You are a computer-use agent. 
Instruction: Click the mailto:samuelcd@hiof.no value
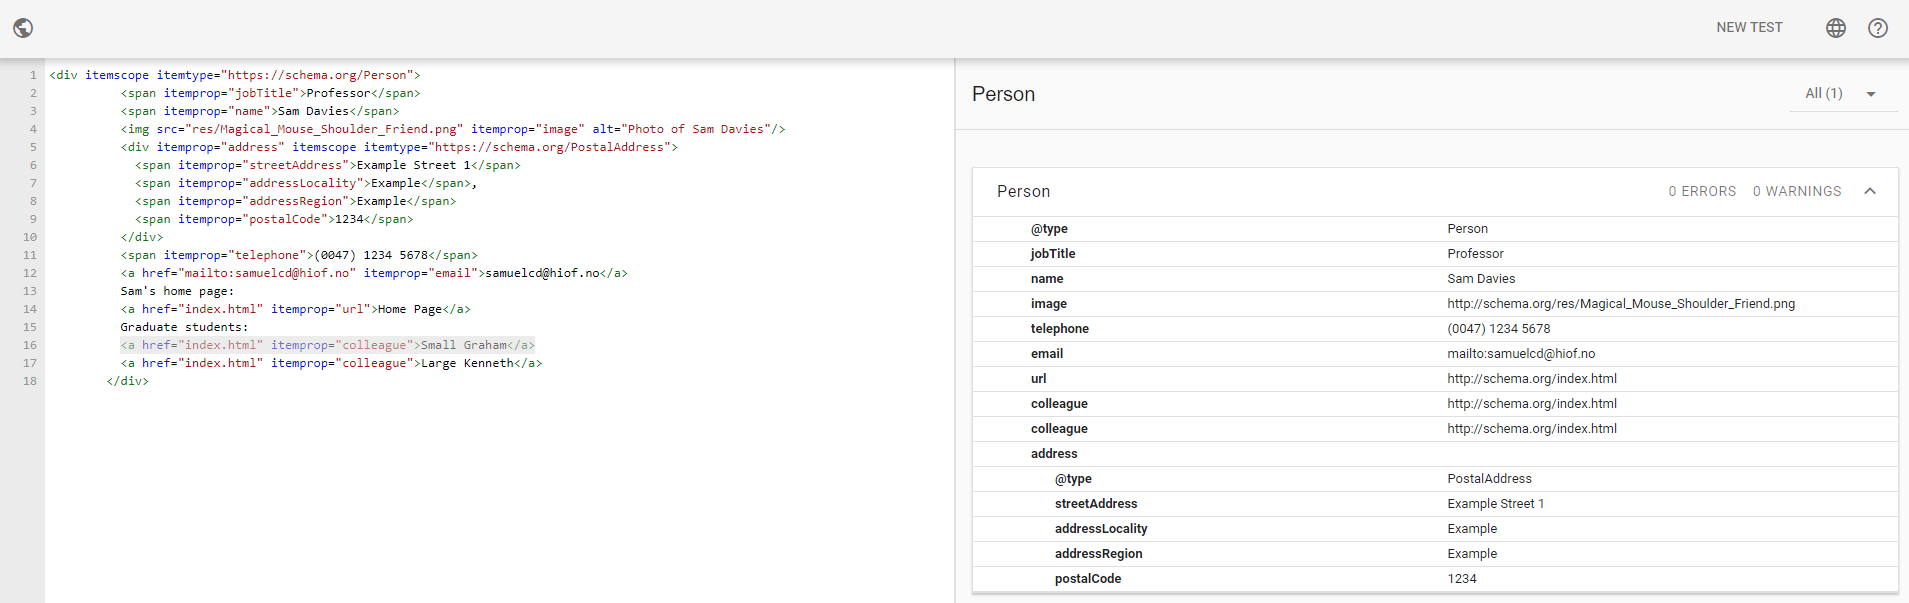[x=1521, y=354]
